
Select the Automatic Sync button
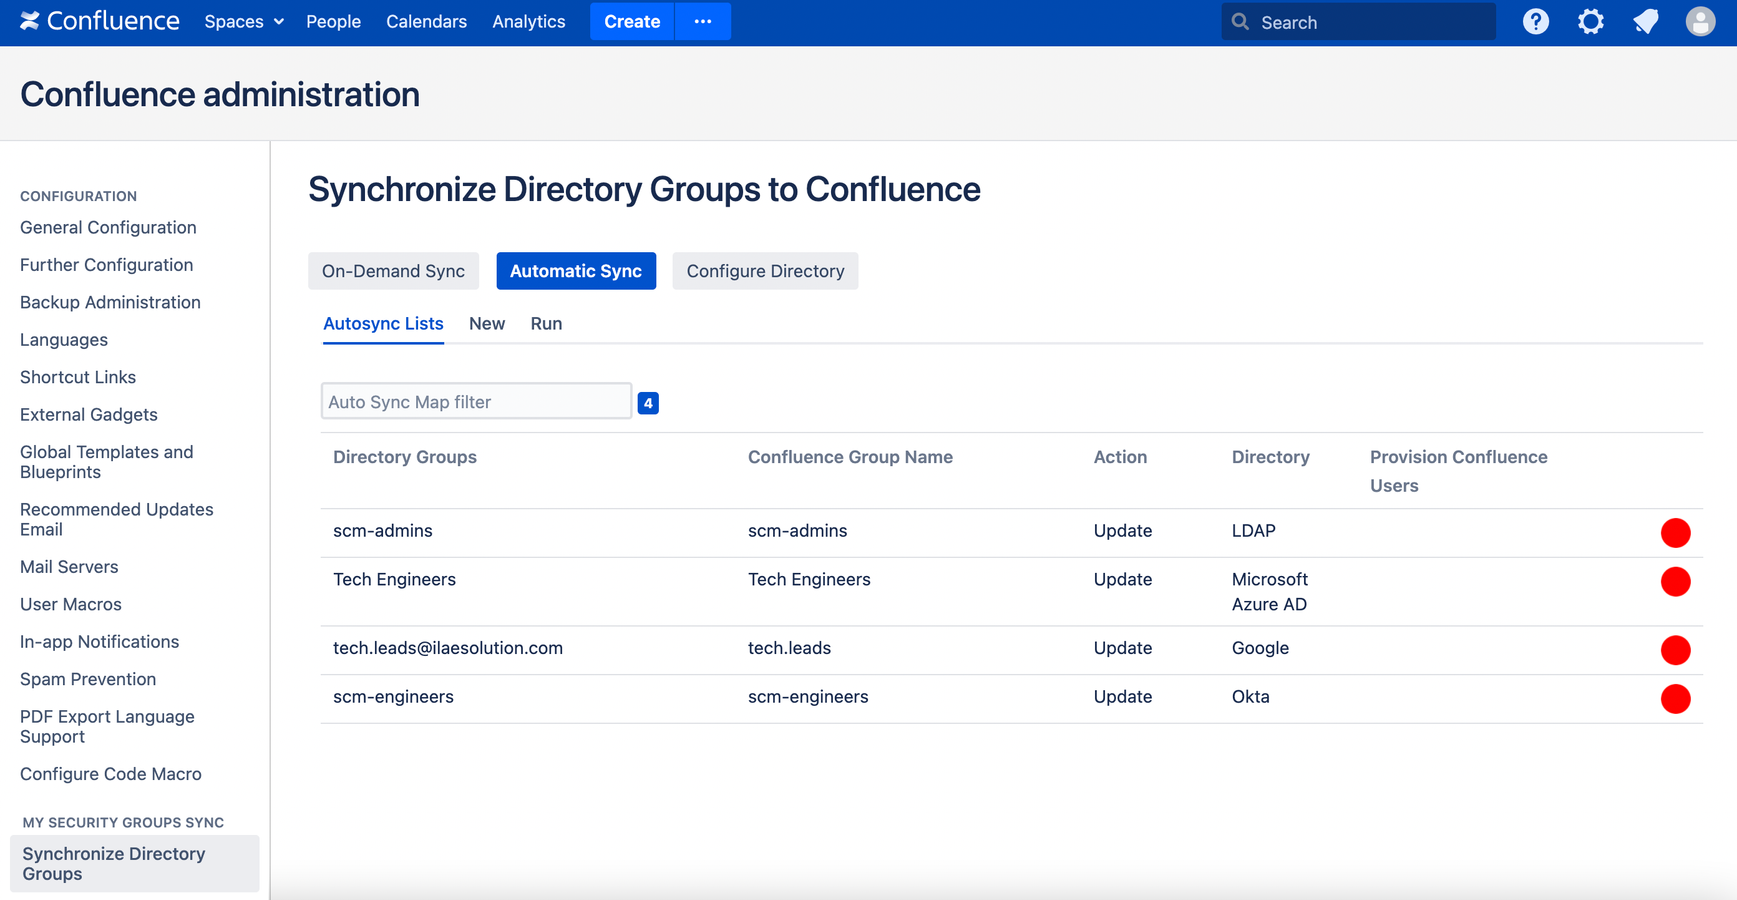click(x=576, y=271)
